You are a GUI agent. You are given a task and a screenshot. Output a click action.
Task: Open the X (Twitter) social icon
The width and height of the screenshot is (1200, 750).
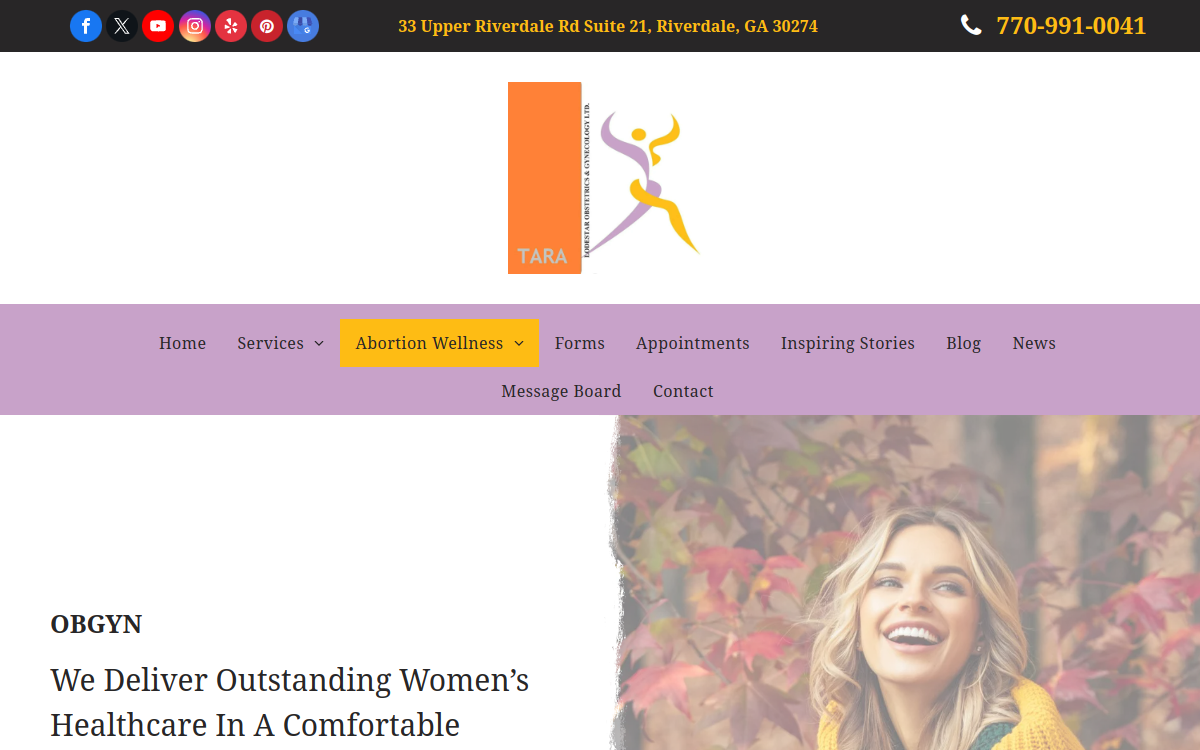coord(122,26)
